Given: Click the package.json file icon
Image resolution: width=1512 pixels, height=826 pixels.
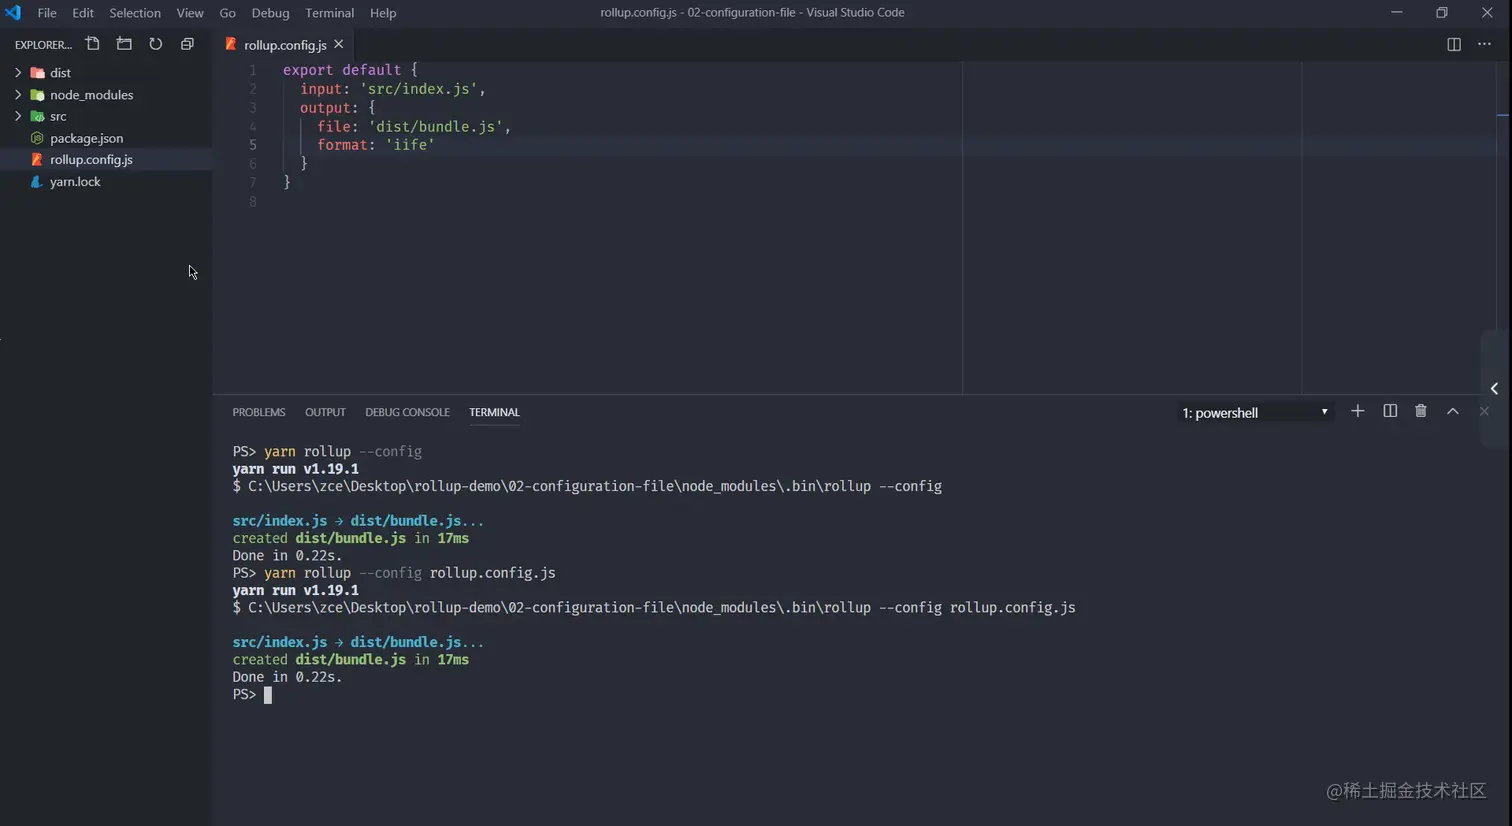Looking at the screenshot, I should tap(37, 138).
